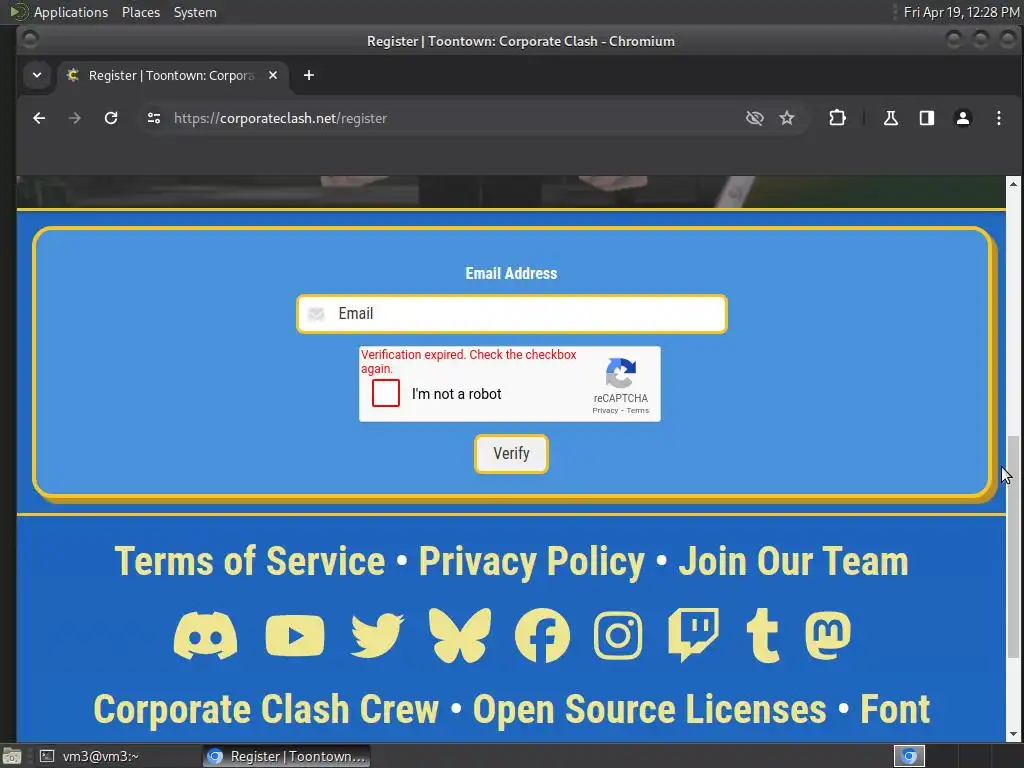The height and width of the screenshot is (768, 1024).
Task: Open the Font link in footer
Action: click(895, 709)
